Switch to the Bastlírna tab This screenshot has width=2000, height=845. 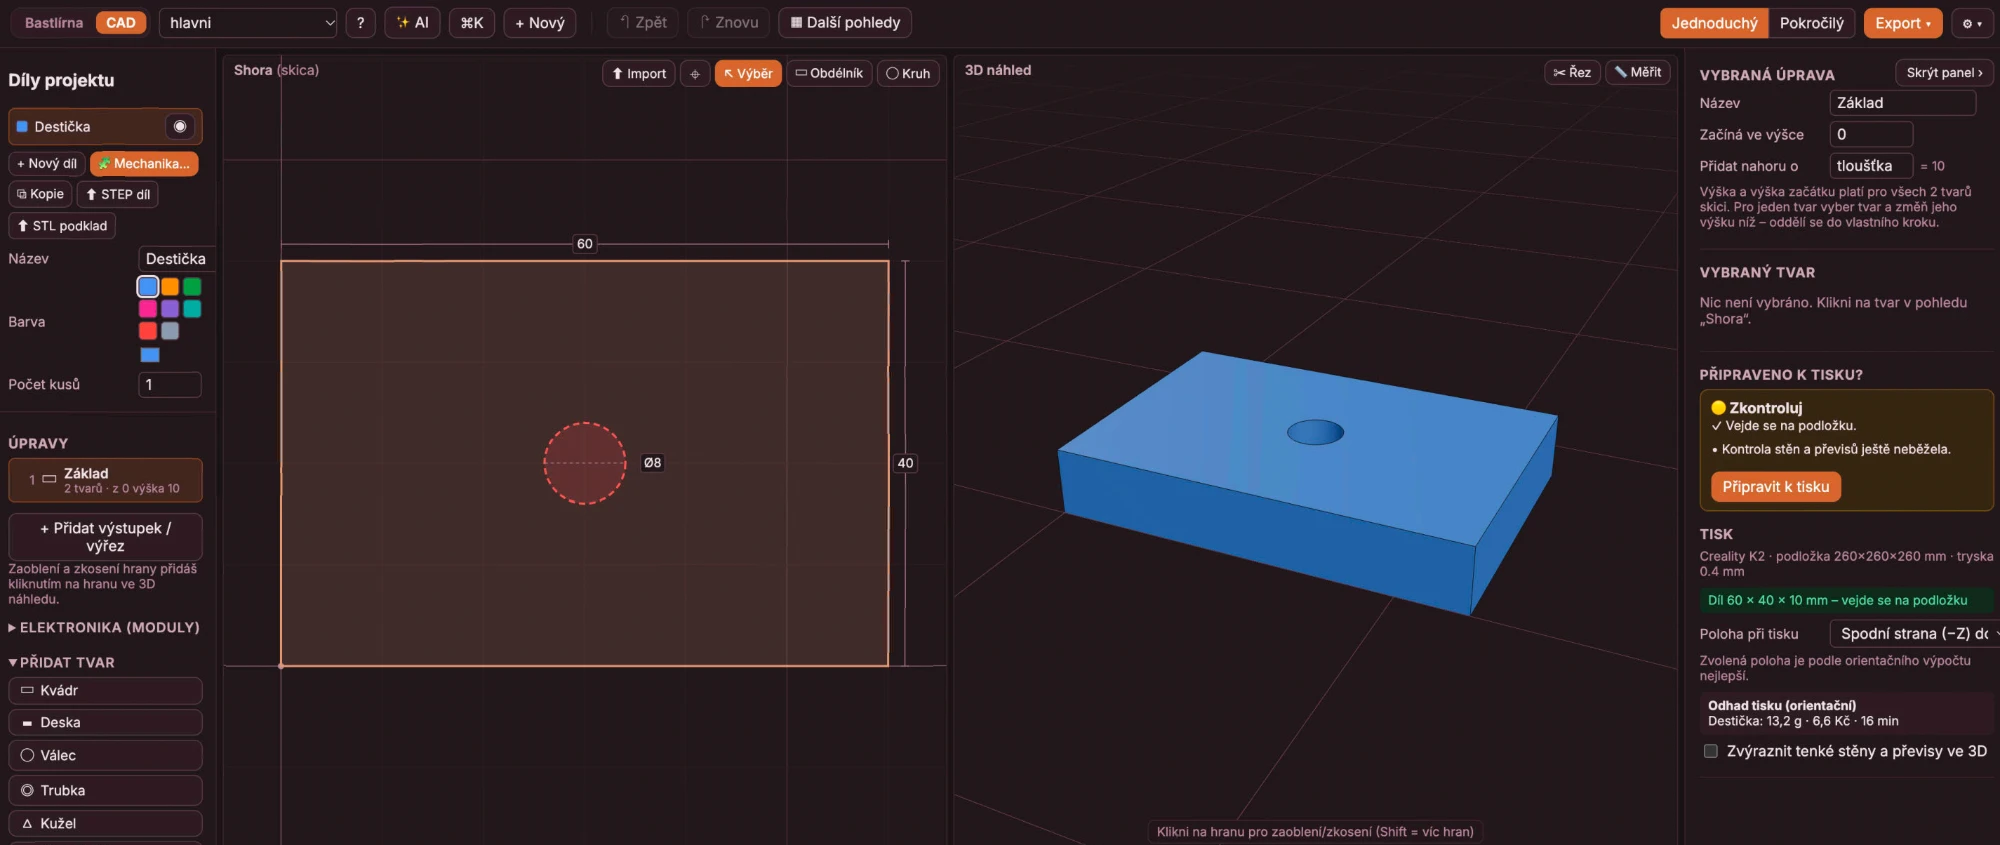point(54,23)
